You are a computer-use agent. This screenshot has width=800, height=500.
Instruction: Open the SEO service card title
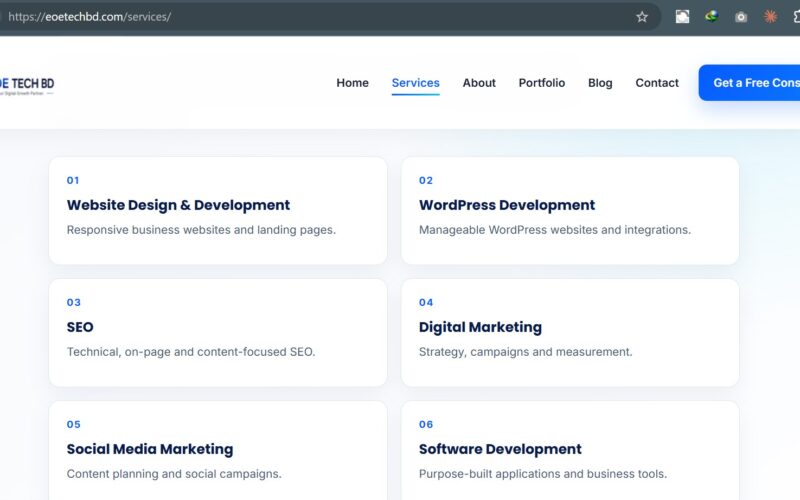pyautogui.click(x=80, y=327)
